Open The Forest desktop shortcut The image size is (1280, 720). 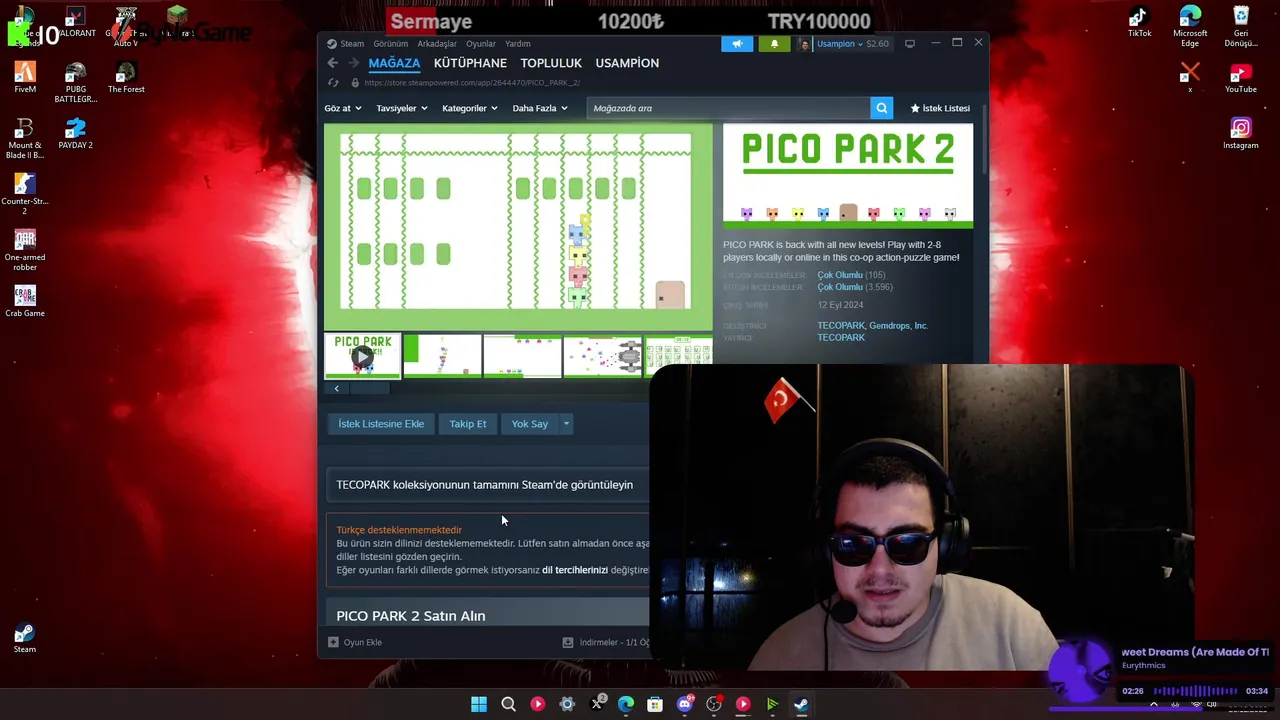(126, 77)
